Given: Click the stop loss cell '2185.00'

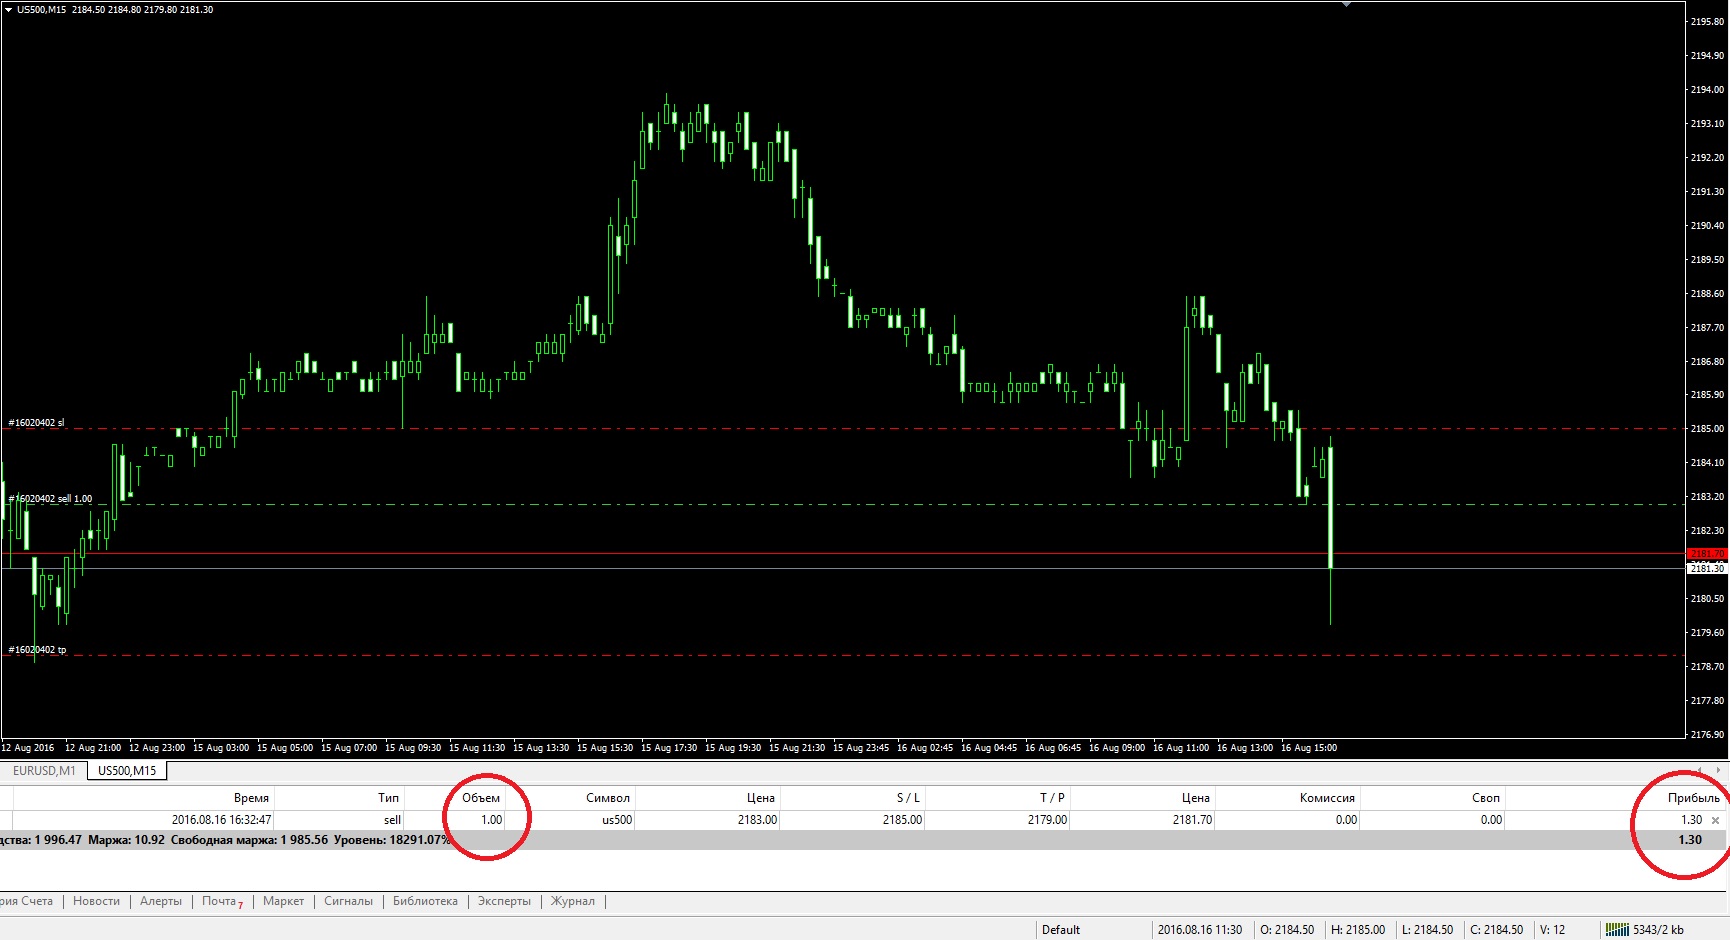Looking at the screenshot, I should point(902,820).
